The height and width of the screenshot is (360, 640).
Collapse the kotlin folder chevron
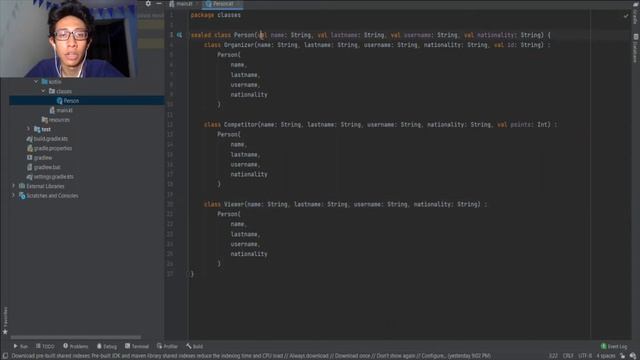(36, 82)
